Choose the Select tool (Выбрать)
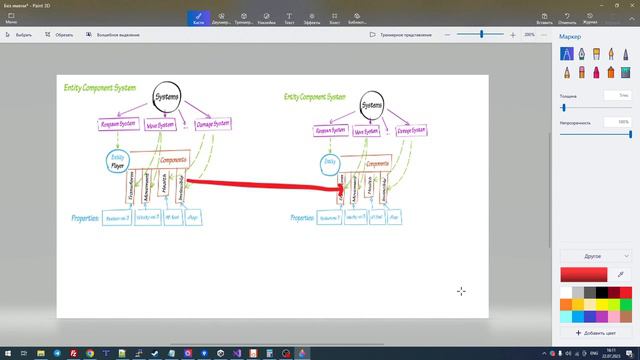Viewport: 640px width, 360px height. tap(19, 35)
